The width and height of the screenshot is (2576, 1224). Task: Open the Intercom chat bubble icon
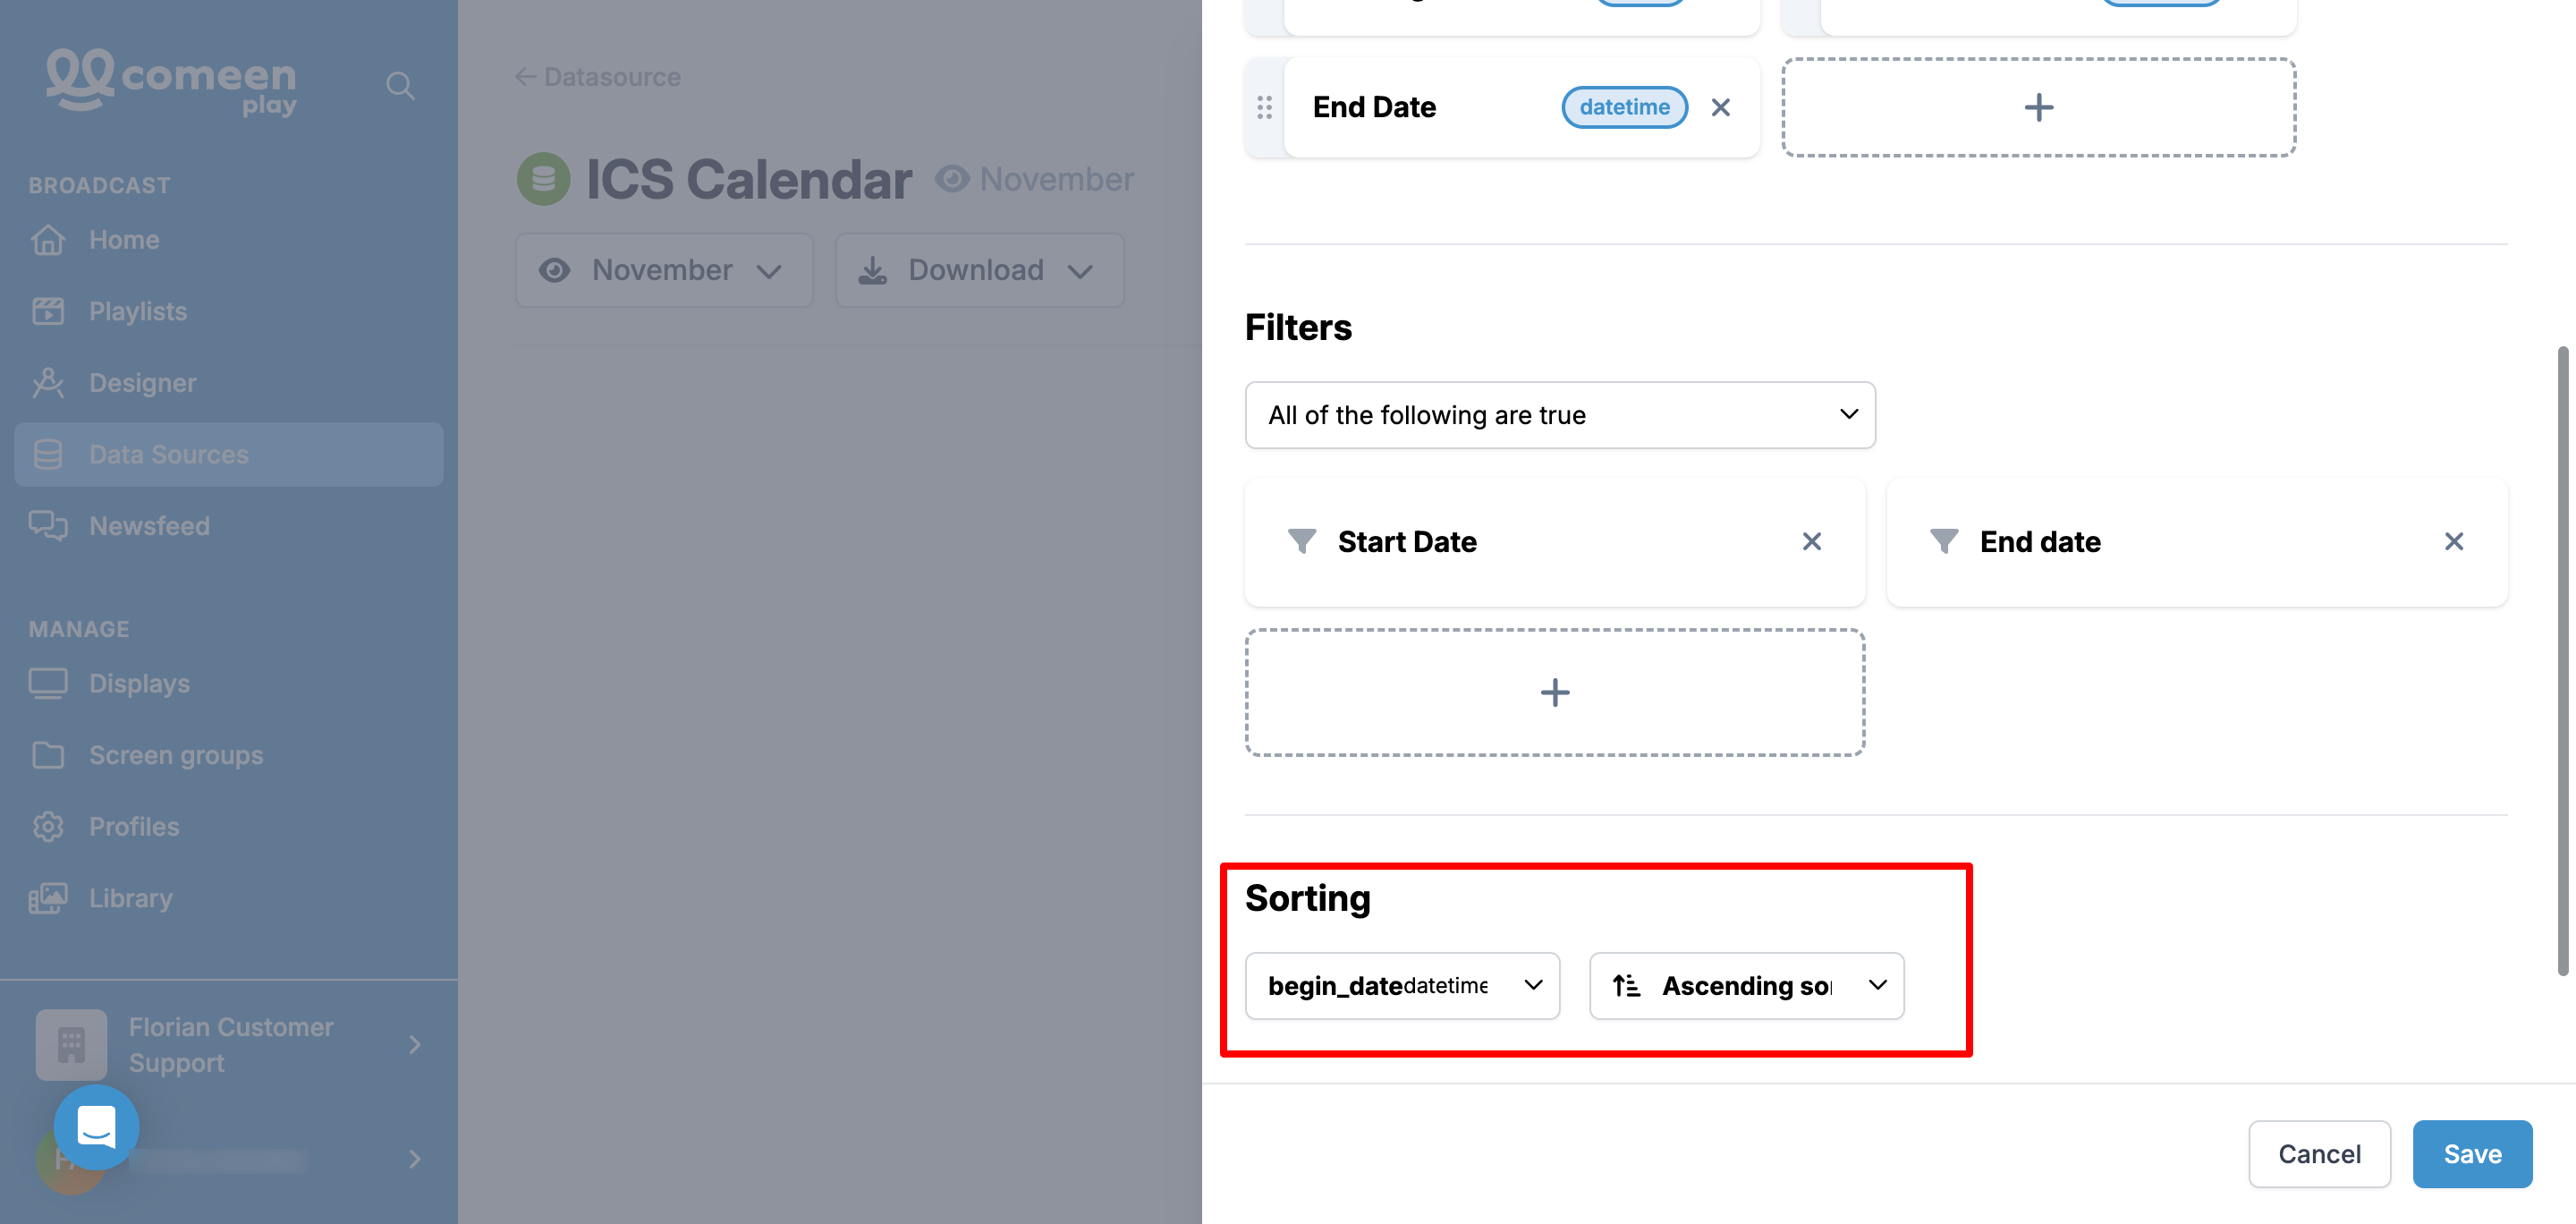96,1127
